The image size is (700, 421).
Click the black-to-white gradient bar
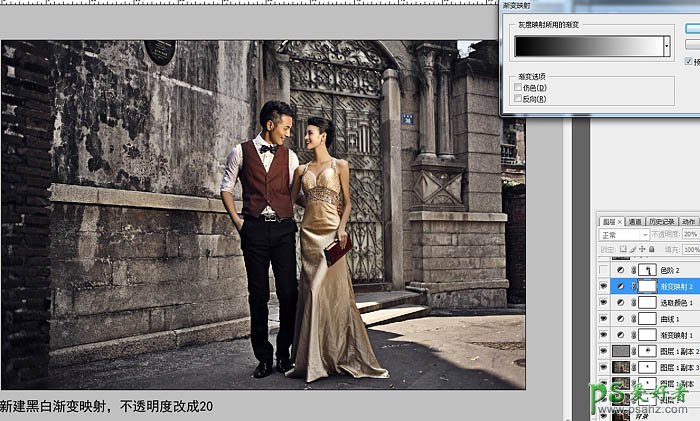588,46
